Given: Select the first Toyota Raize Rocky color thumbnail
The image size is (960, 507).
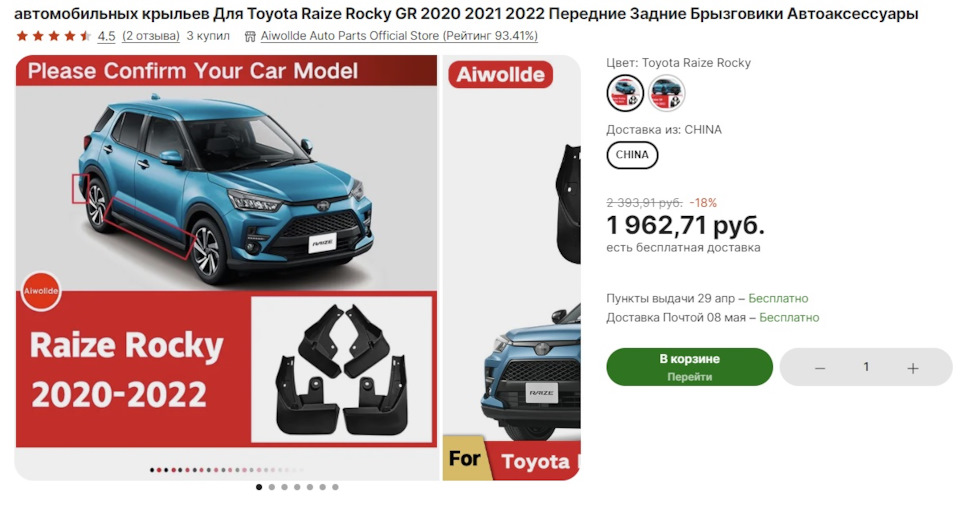Looking at the screenshot, I should pyautogui.click(x=624, y=93).
